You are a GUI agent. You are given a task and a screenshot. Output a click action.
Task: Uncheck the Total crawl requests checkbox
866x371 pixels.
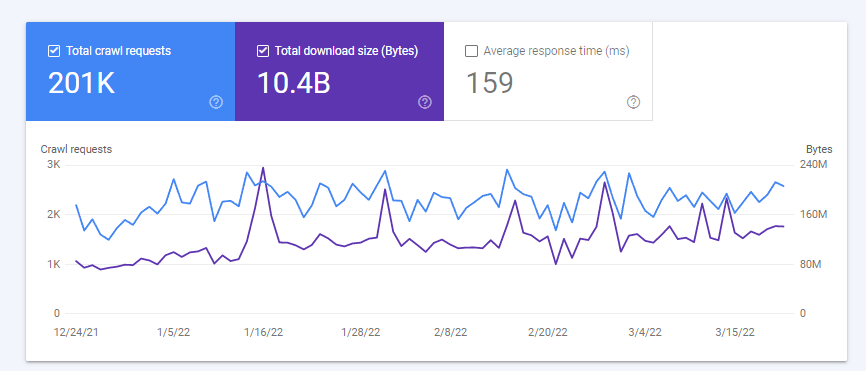pos(54,51)
